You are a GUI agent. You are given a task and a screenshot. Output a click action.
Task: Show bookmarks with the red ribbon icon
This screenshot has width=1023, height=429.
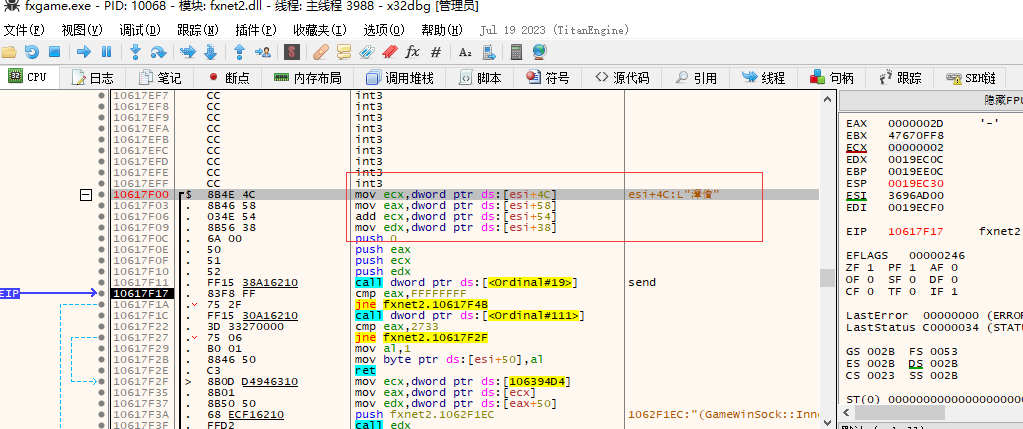389,52
